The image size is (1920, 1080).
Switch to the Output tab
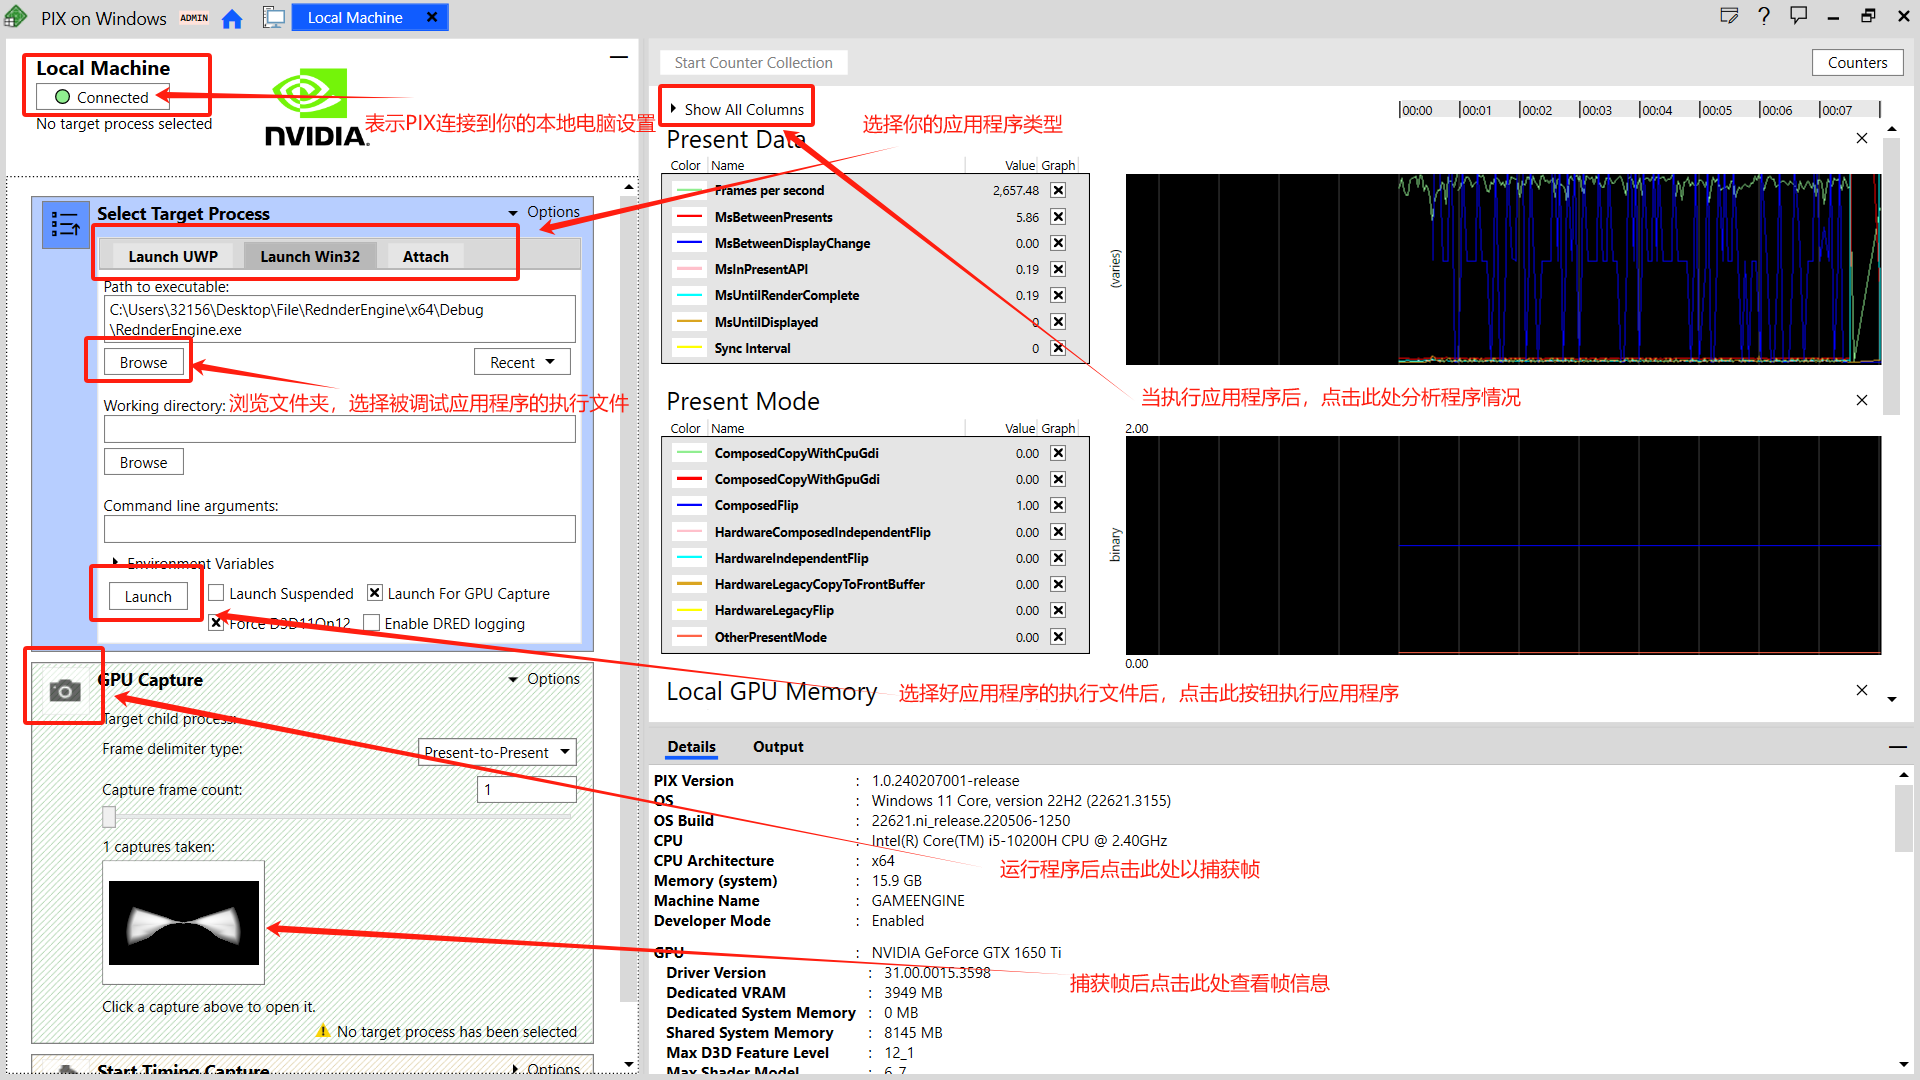tap(777, 746)
